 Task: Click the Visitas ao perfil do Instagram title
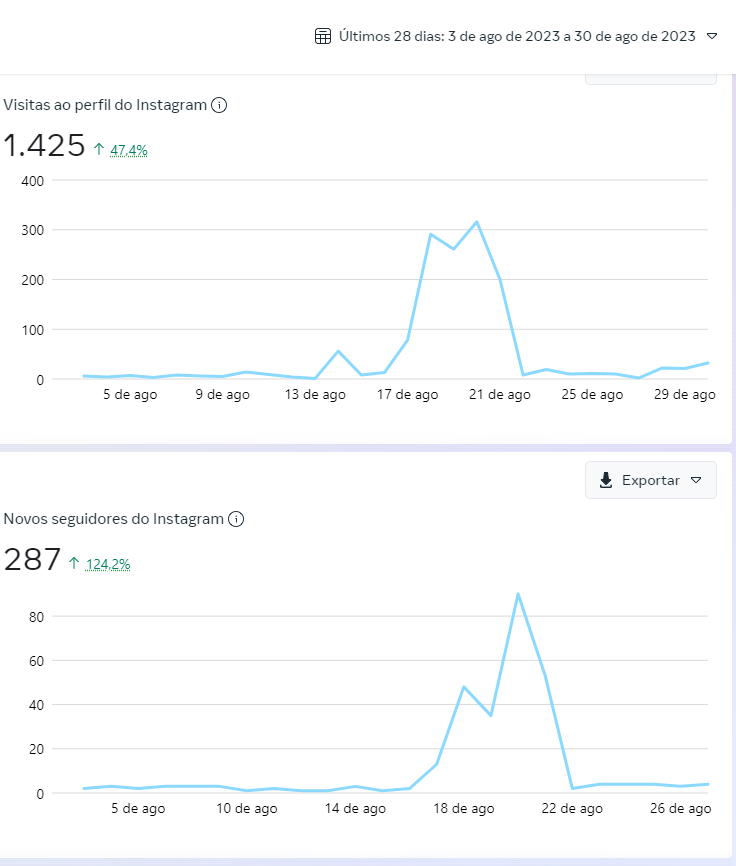coord(105,105)
